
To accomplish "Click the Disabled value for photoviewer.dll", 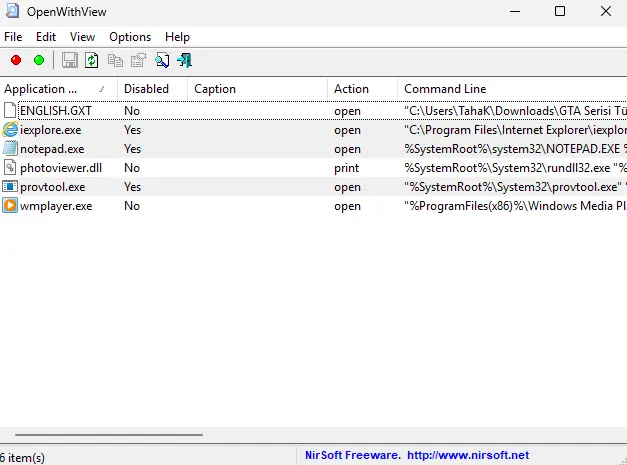I will (x=132, y=168).
